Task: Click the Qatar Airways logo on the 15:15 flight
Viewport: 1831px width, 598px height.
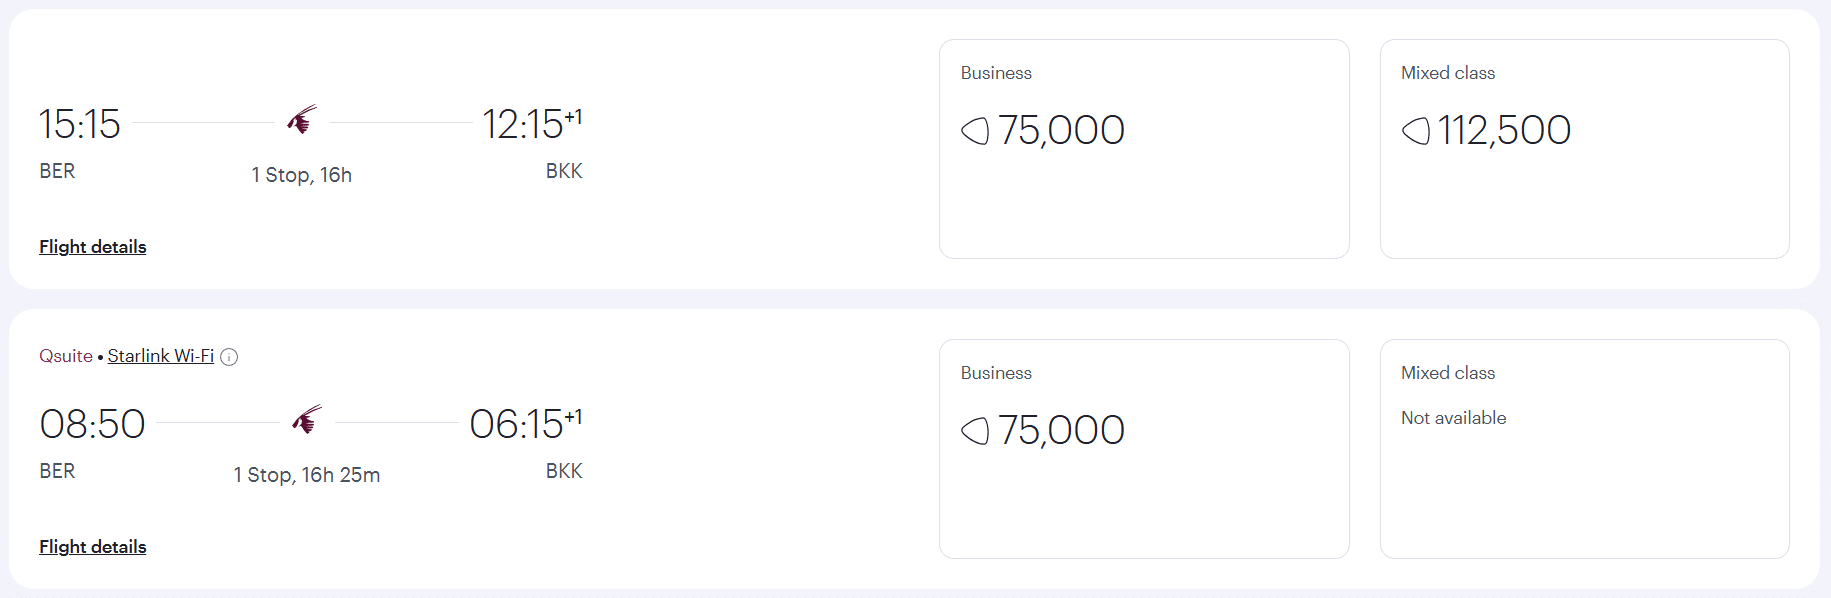Action: pyautogui.click(x=302, y=120)
